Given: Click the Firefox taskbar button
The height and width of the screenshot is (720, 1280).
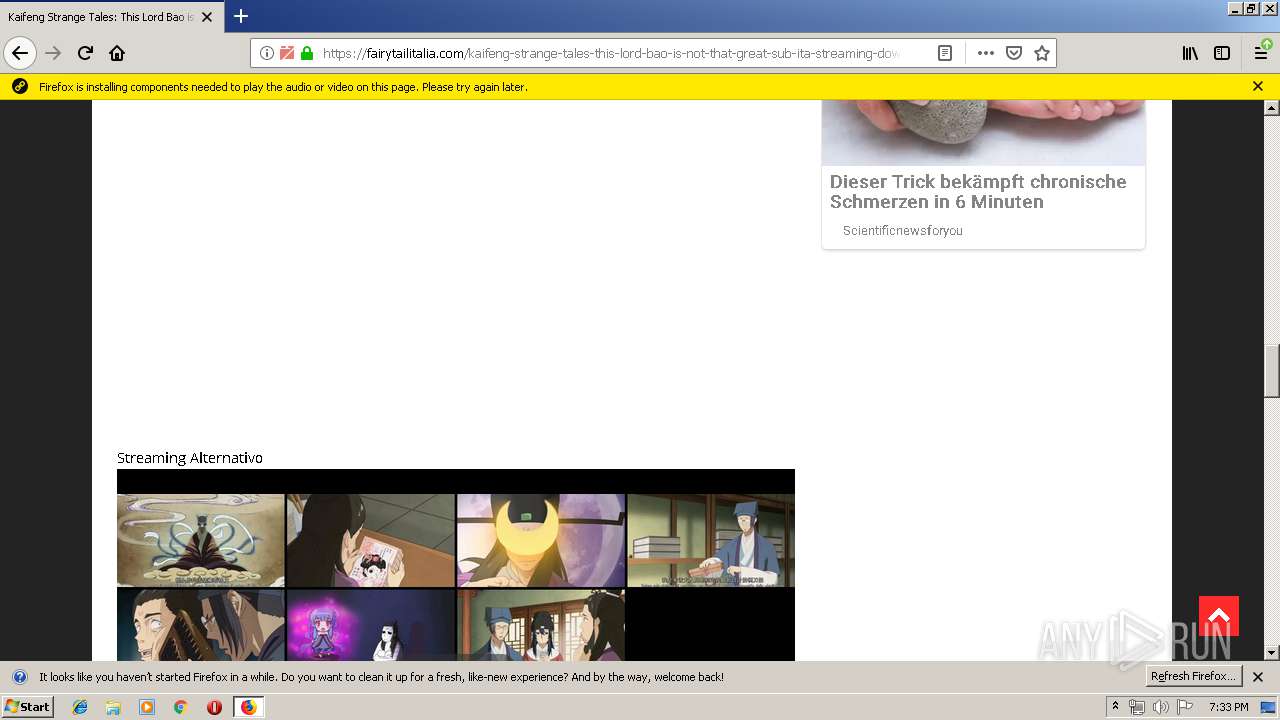Looking at the screenshot, I should (x=248, y=707).
